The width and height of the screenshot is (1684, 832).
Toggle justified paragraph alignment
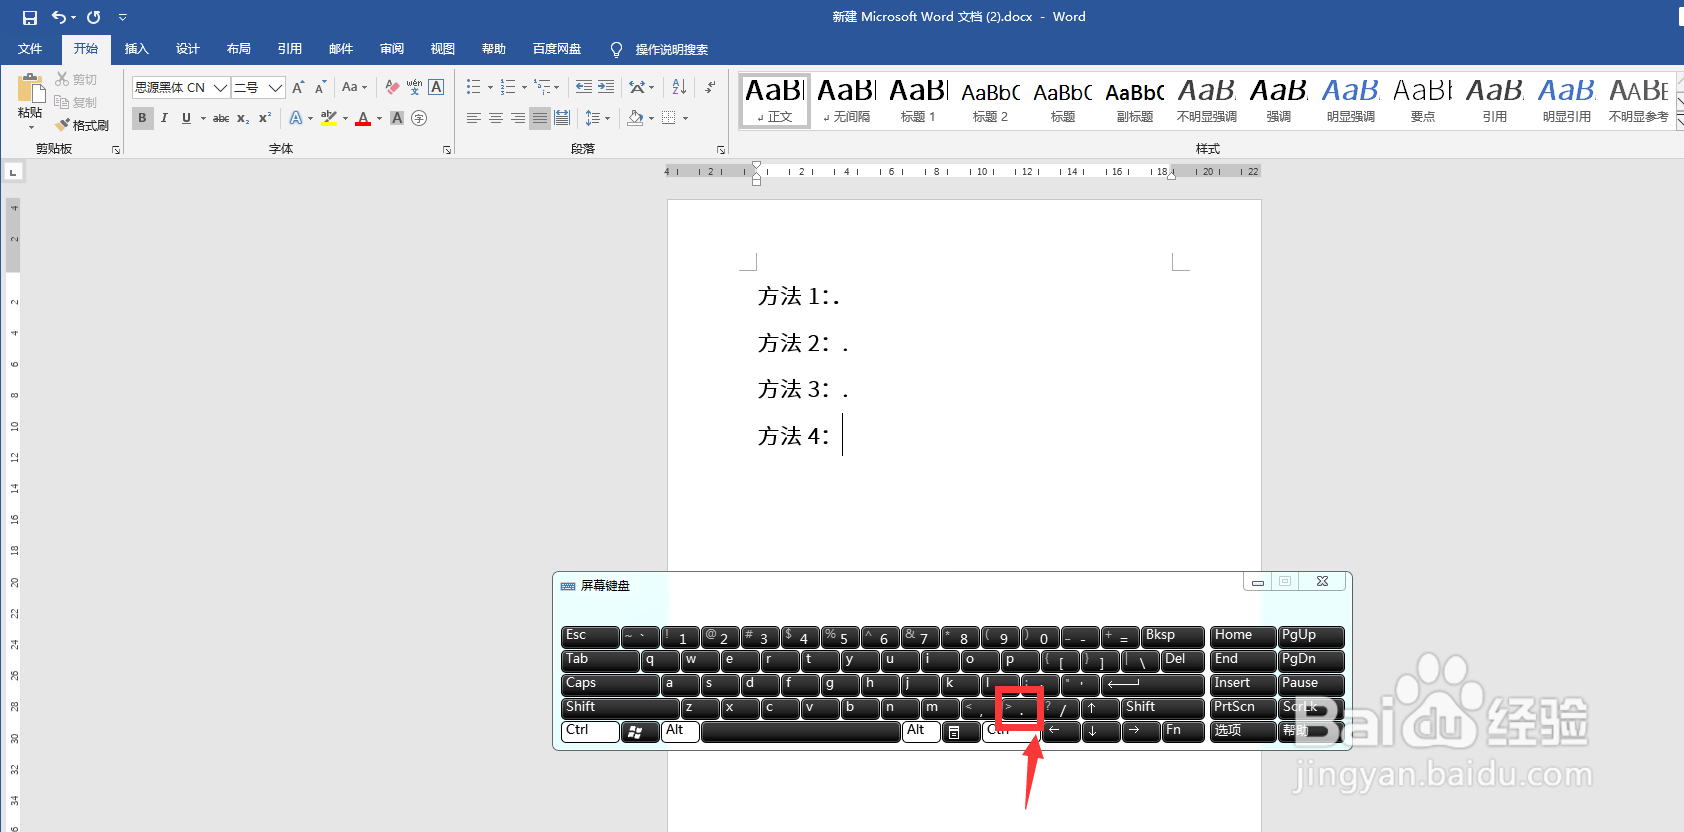(x=540, y=118)
